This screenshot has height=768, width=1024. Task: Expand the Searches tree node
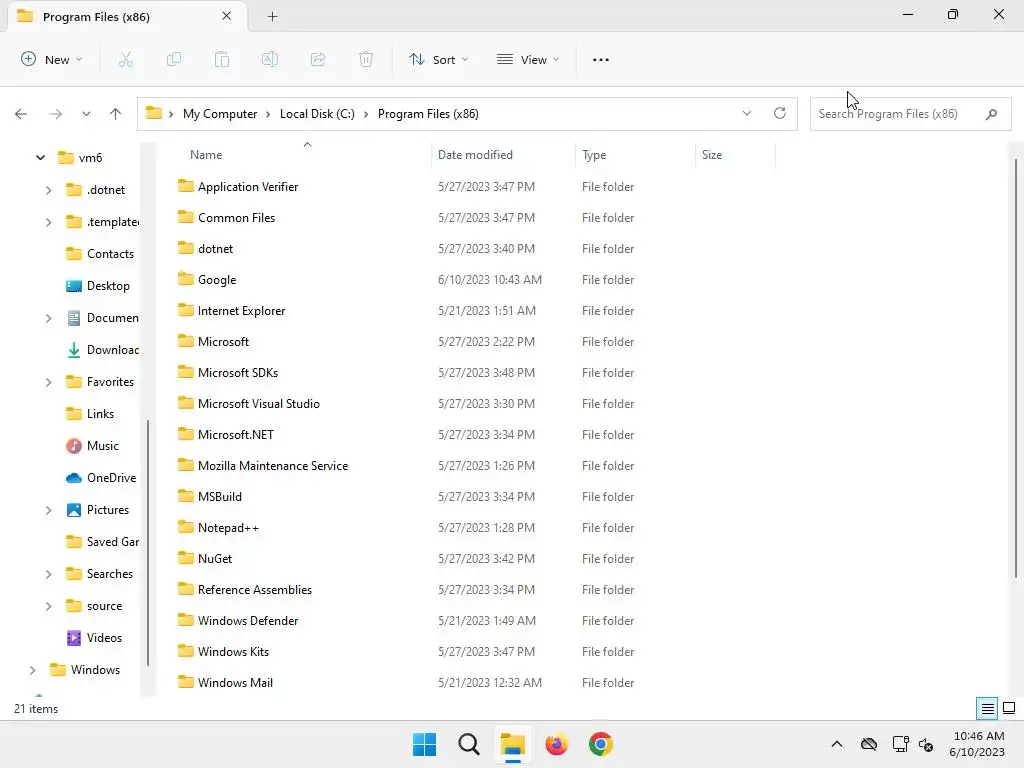point(48,574)
